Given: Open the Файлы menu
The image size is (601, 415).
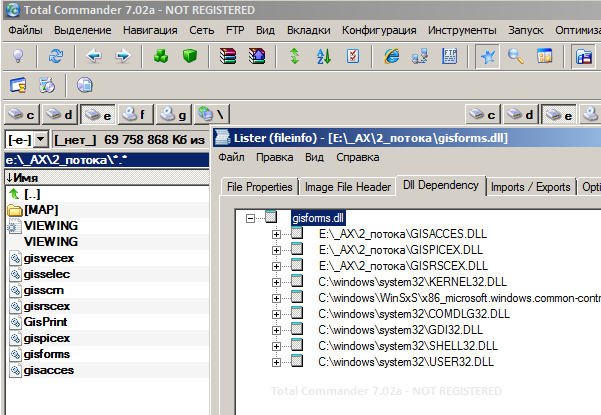Looking at the screenshot, I should (x=25, y=30).
